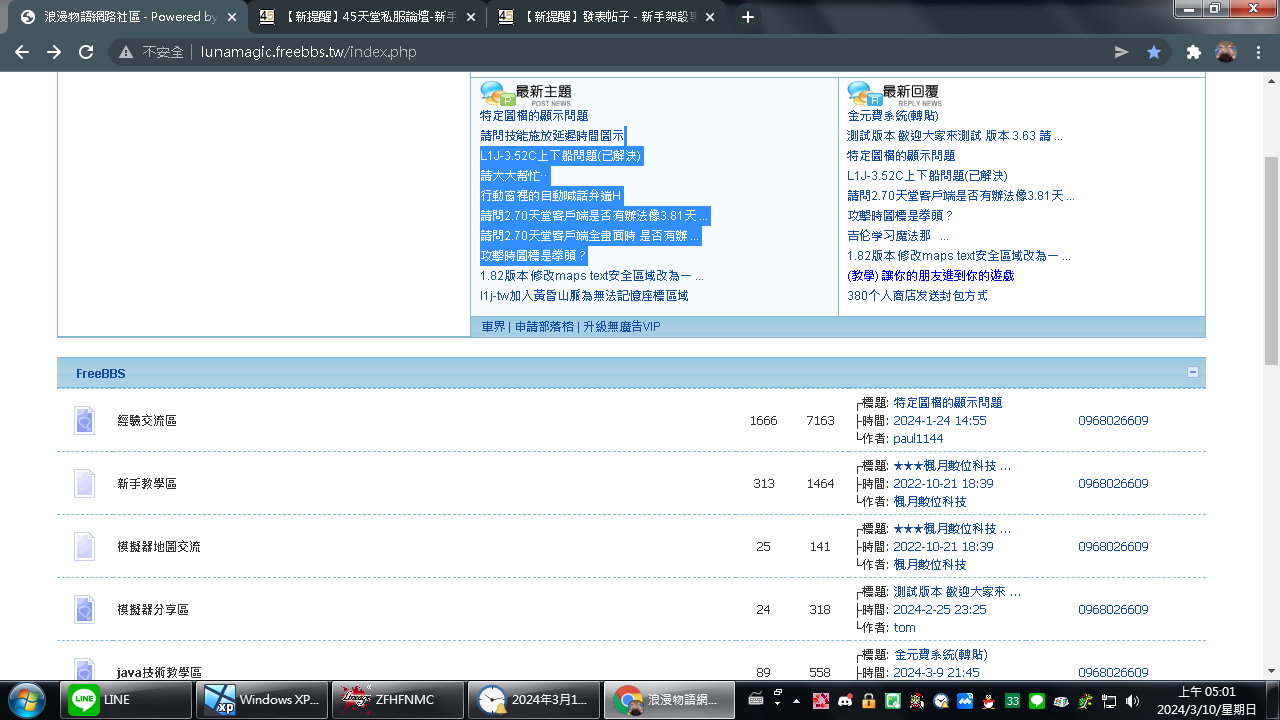Open the 模擬器分享區 forum
Image resolution: width=1280 pixels, height=720 pixels.
153,610
